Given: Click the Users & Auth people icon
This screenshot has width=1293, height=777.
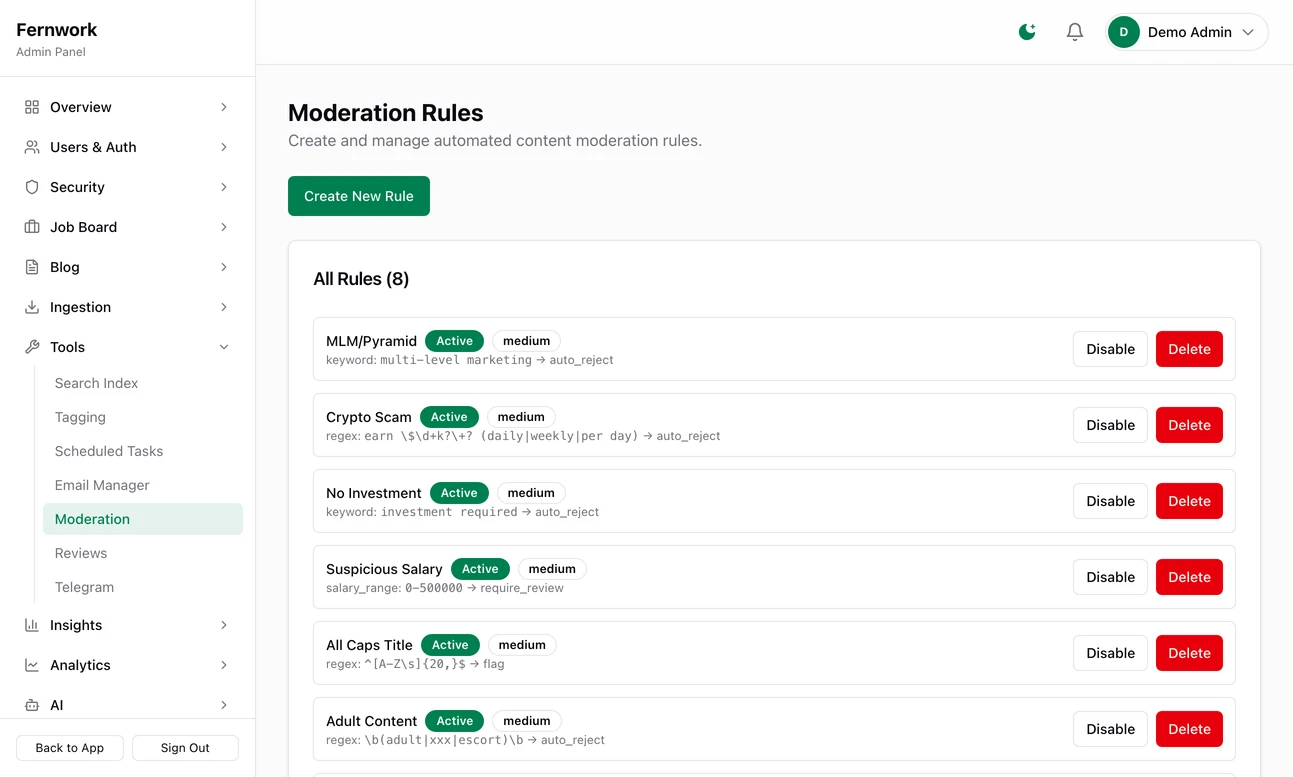Looking at the screenshot, I should point(32,147).
